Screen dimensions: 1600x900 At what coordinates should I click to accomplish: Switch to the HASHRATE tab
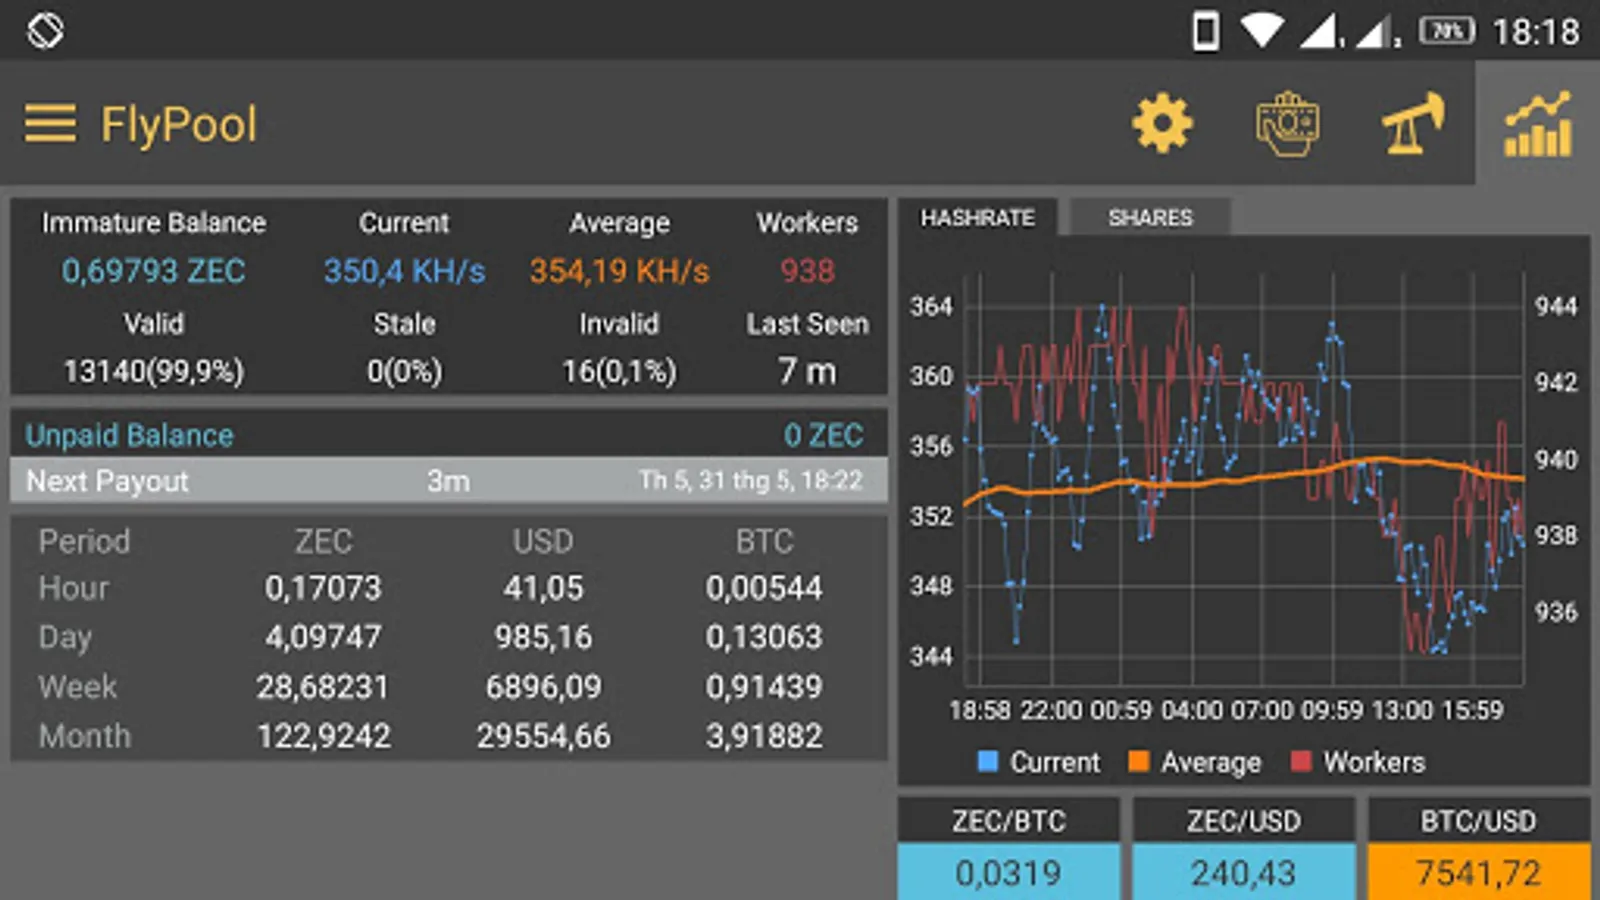tap(977, 217)
